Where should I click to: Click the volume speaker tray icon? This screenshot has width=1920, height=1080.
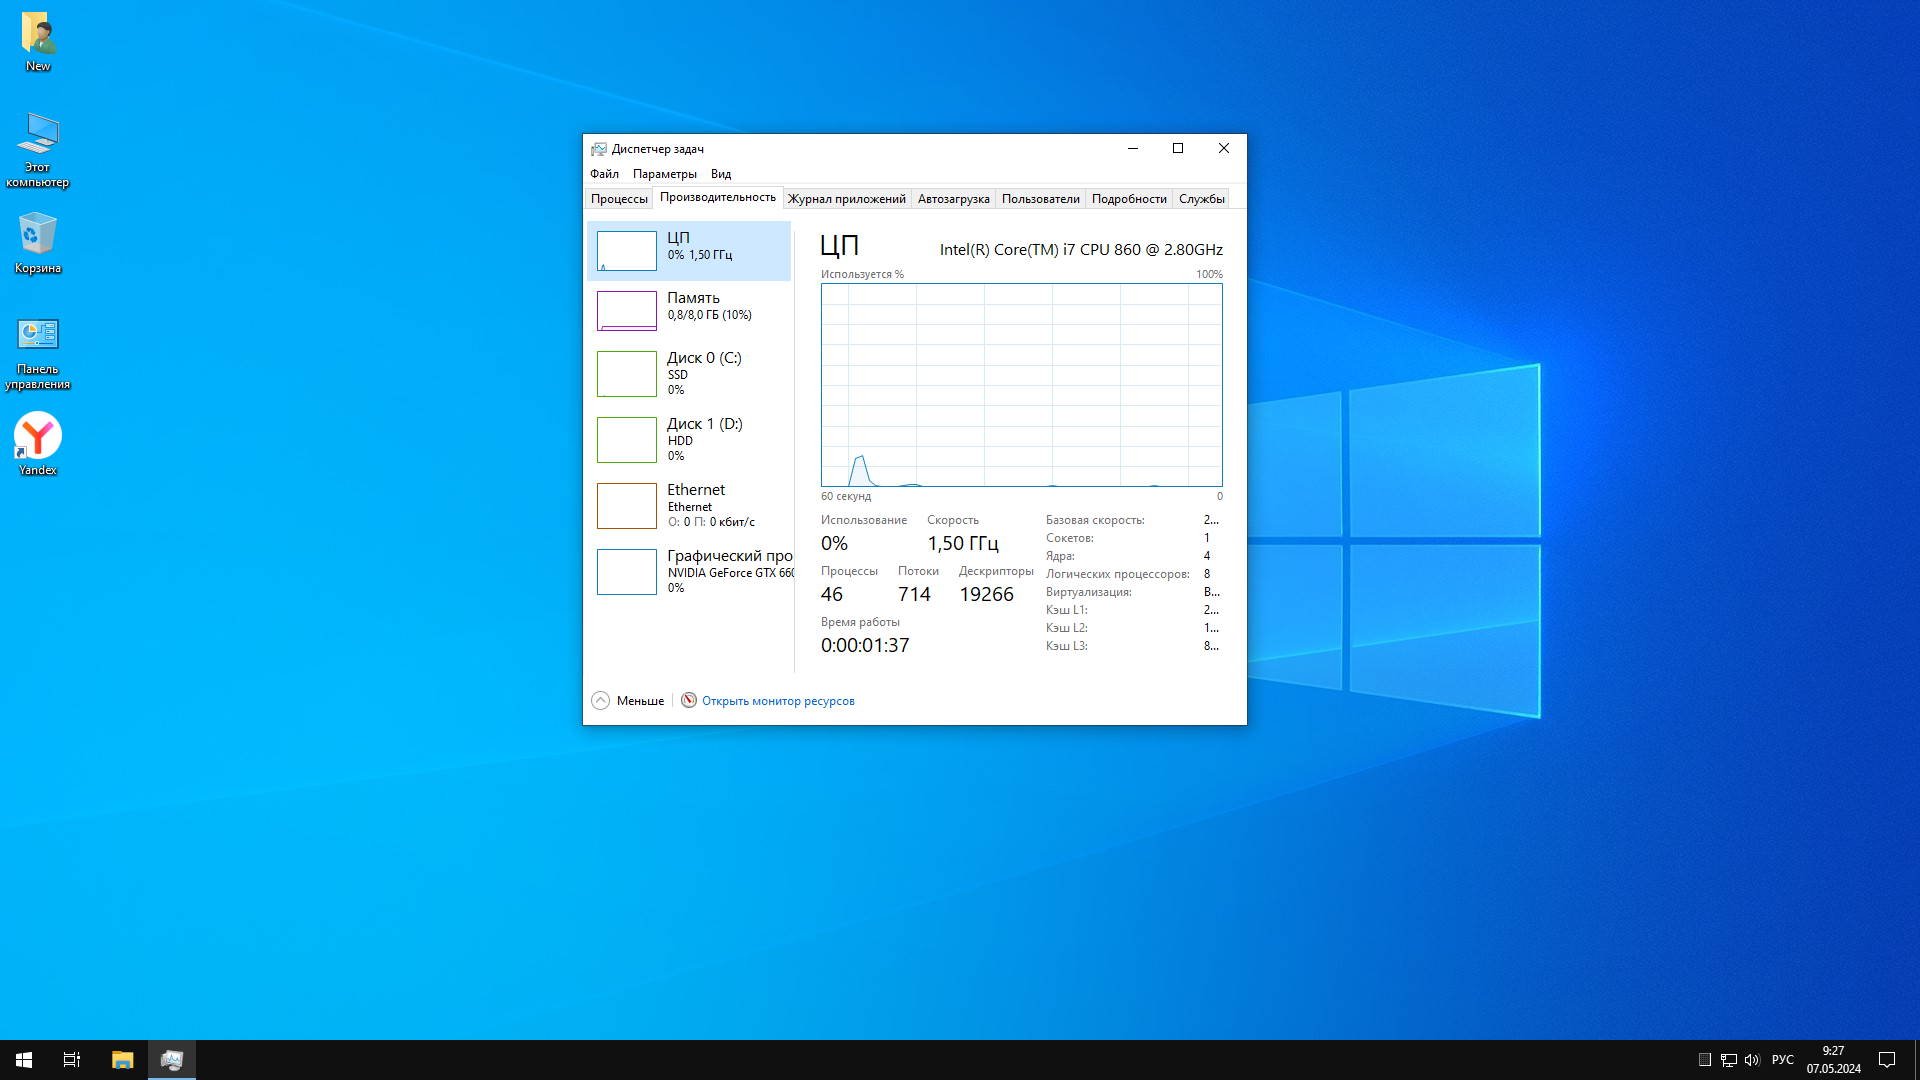click(x=1751, y=1060)
